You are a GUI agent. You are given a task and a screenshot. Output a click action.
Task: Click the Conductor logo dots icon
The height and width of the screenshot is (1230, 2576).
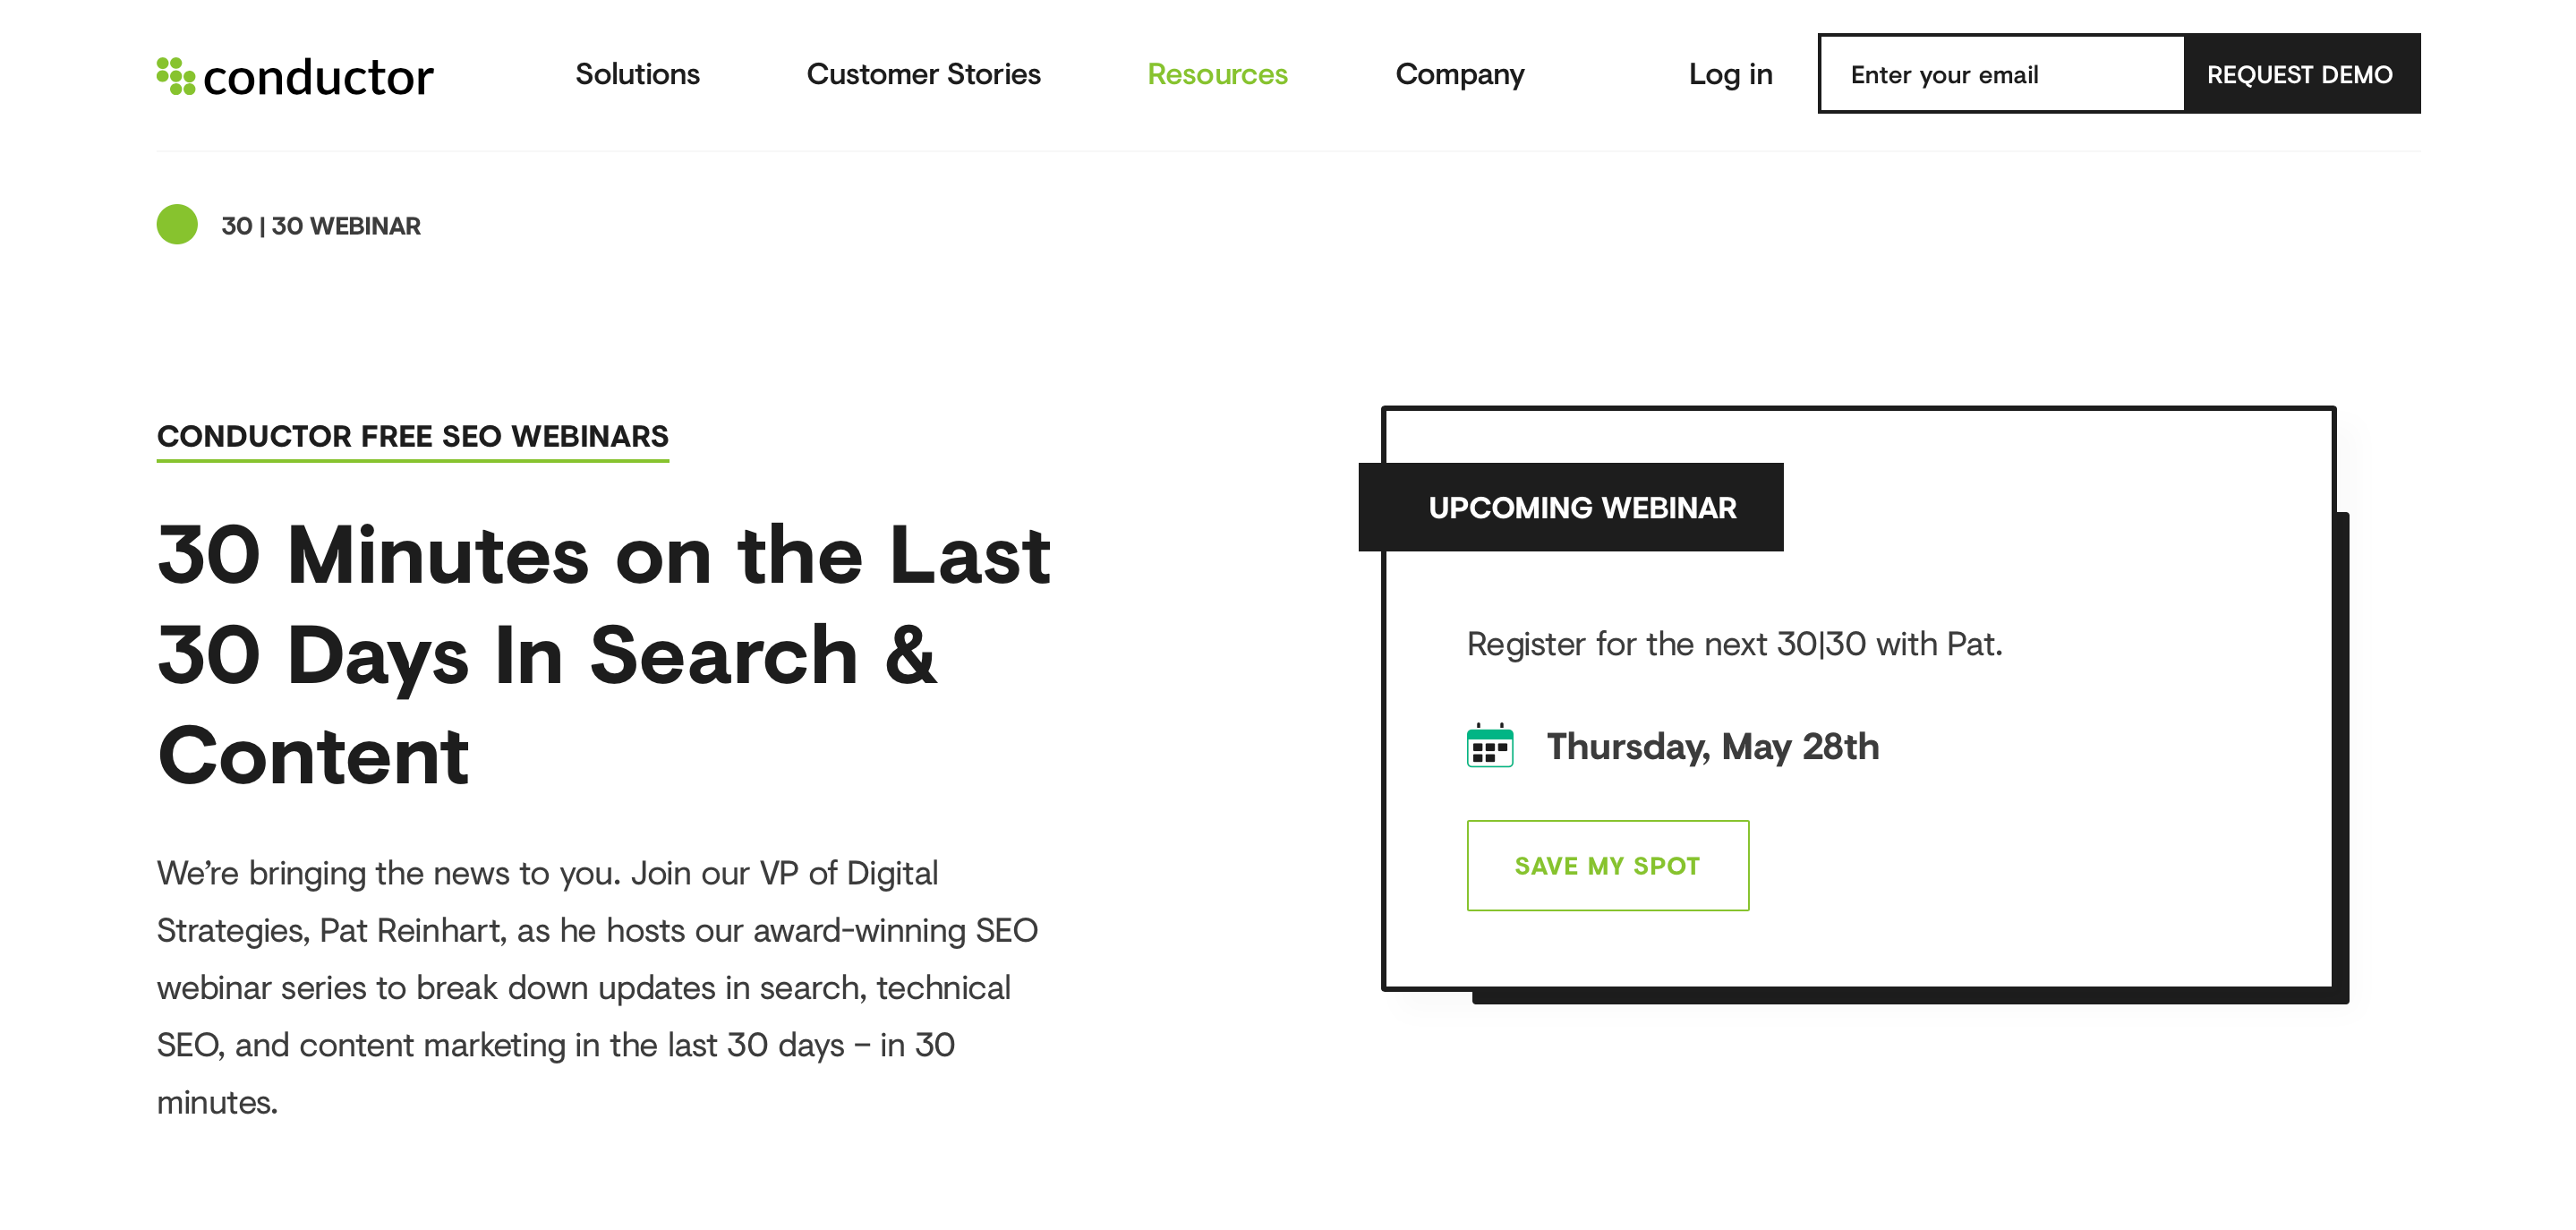pyautogui.click(x=176, y=76)
